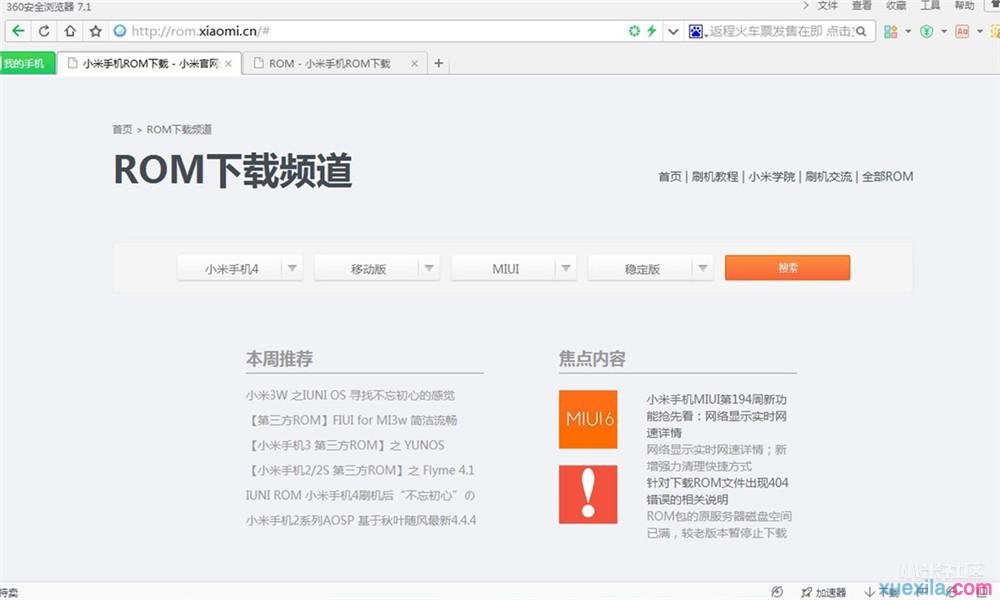Click the orange 搜索 button
This screenshot has height=600, width=1000.
[x=787, y=268]
